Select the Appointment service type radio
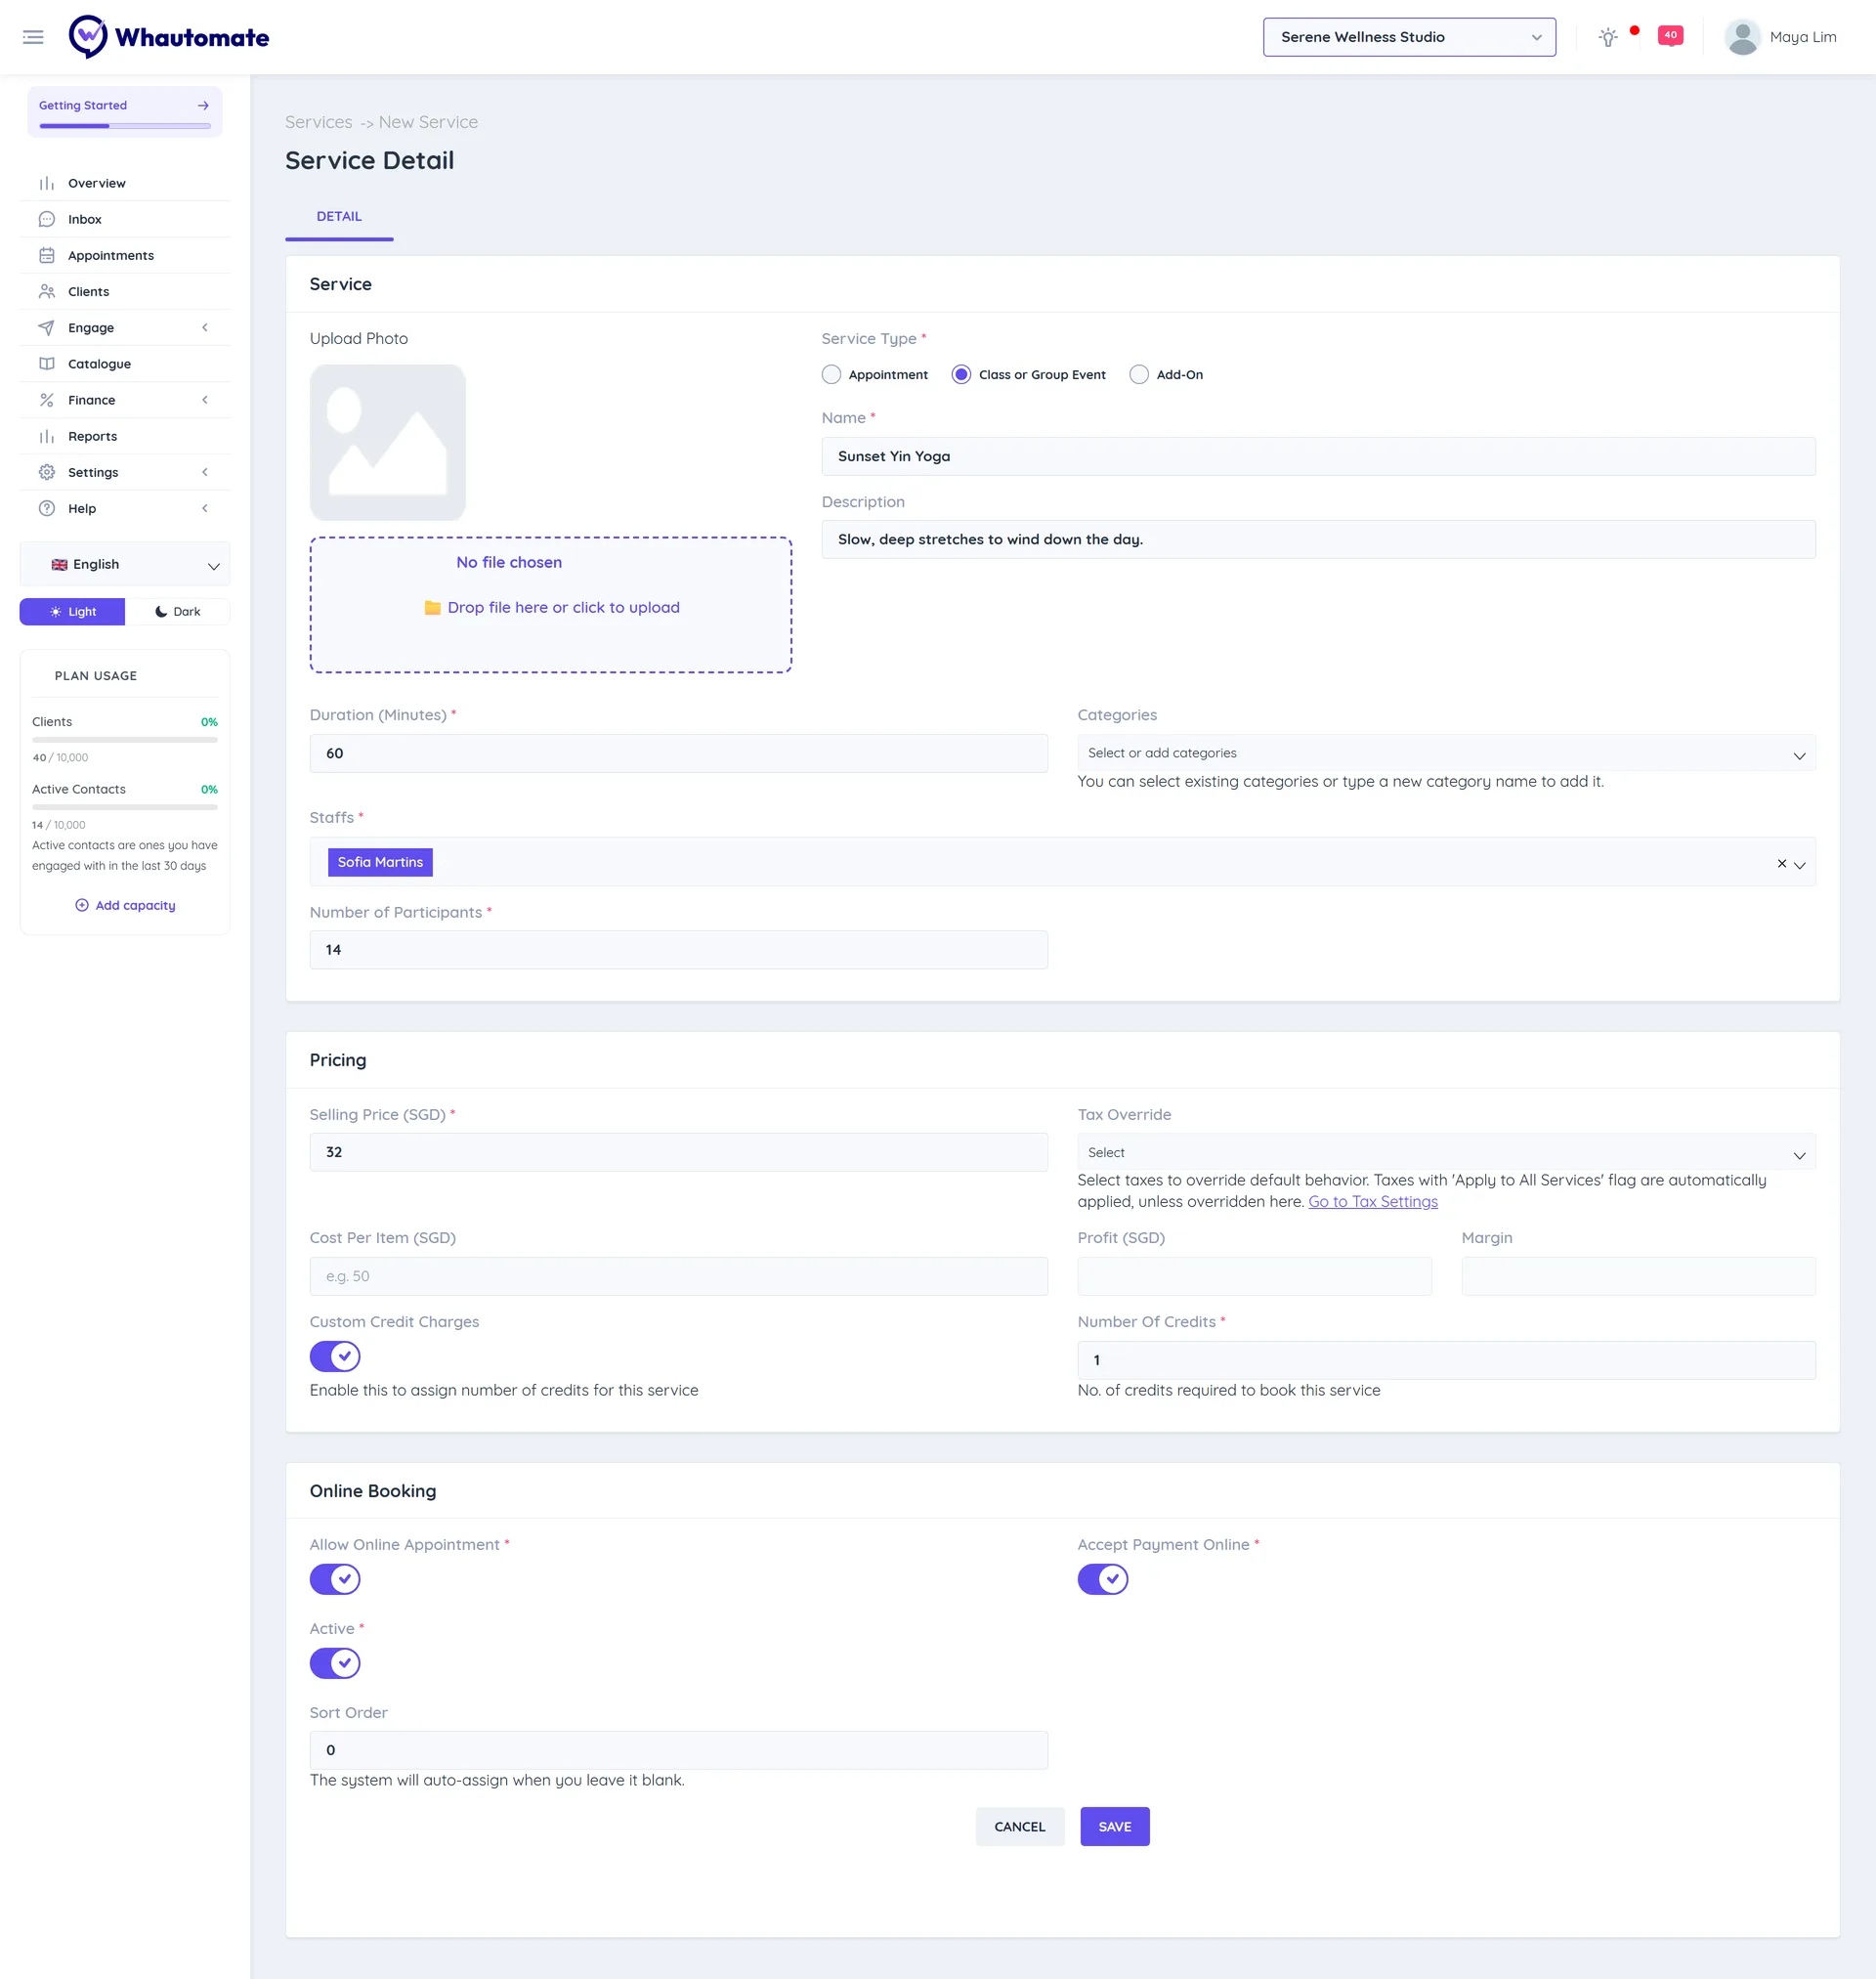The width and height of the screenshot is (1876, 1979). tap(831, 374)
